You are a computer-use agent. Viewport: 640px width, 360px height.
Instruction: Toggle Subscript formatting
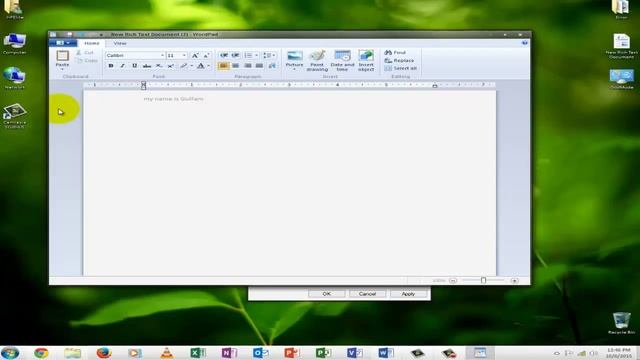pyautogui.click(x=159, y=66)
